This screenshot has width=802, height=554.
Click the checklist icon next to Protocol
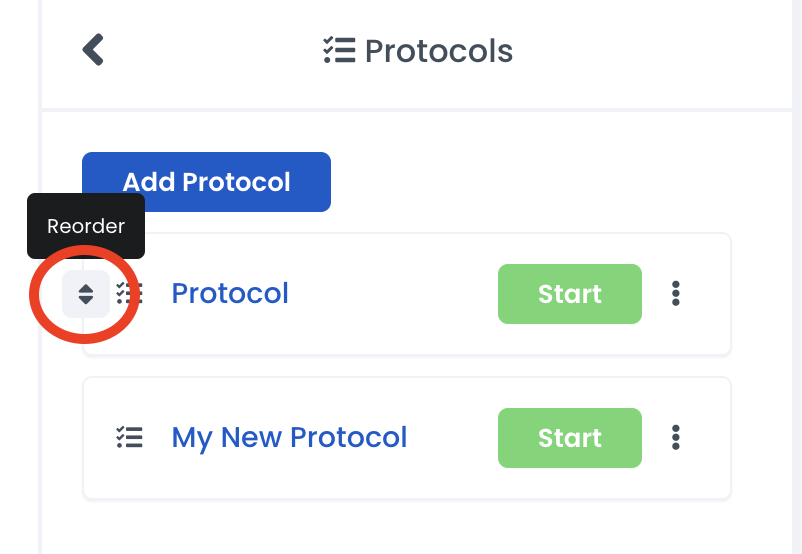click(130, 294)
